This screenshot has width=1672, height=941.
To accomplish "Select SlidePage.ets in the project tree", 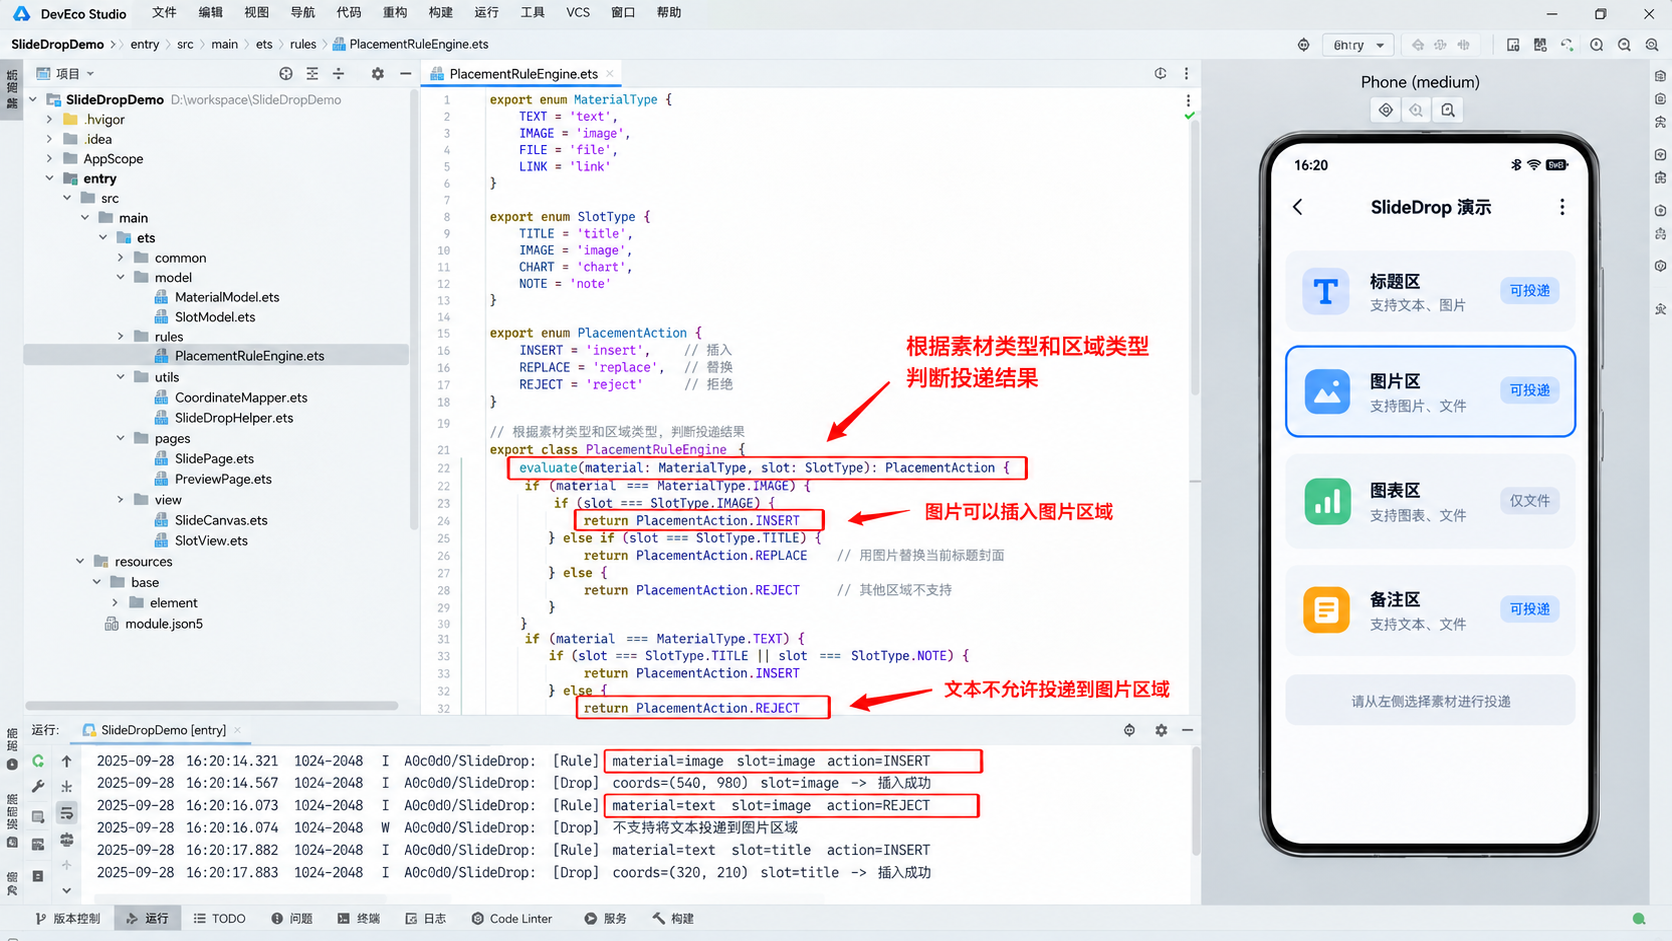I will [x=214, y=459].
